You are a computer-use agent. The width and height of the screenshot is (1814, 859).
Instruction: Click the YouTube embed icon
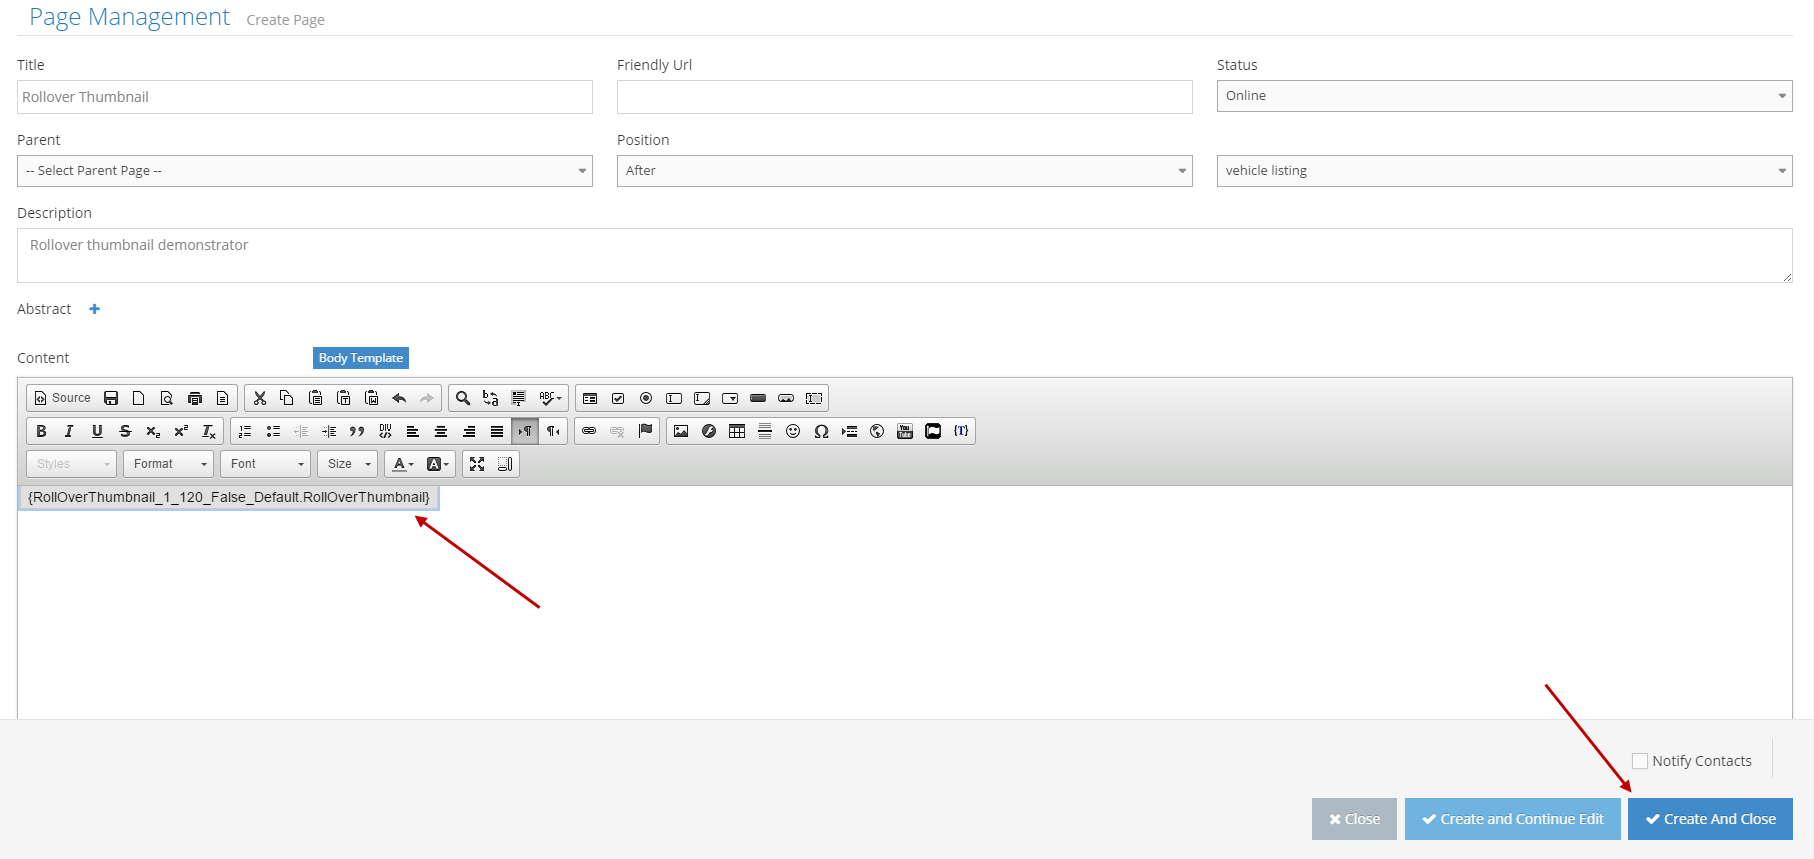905,431
